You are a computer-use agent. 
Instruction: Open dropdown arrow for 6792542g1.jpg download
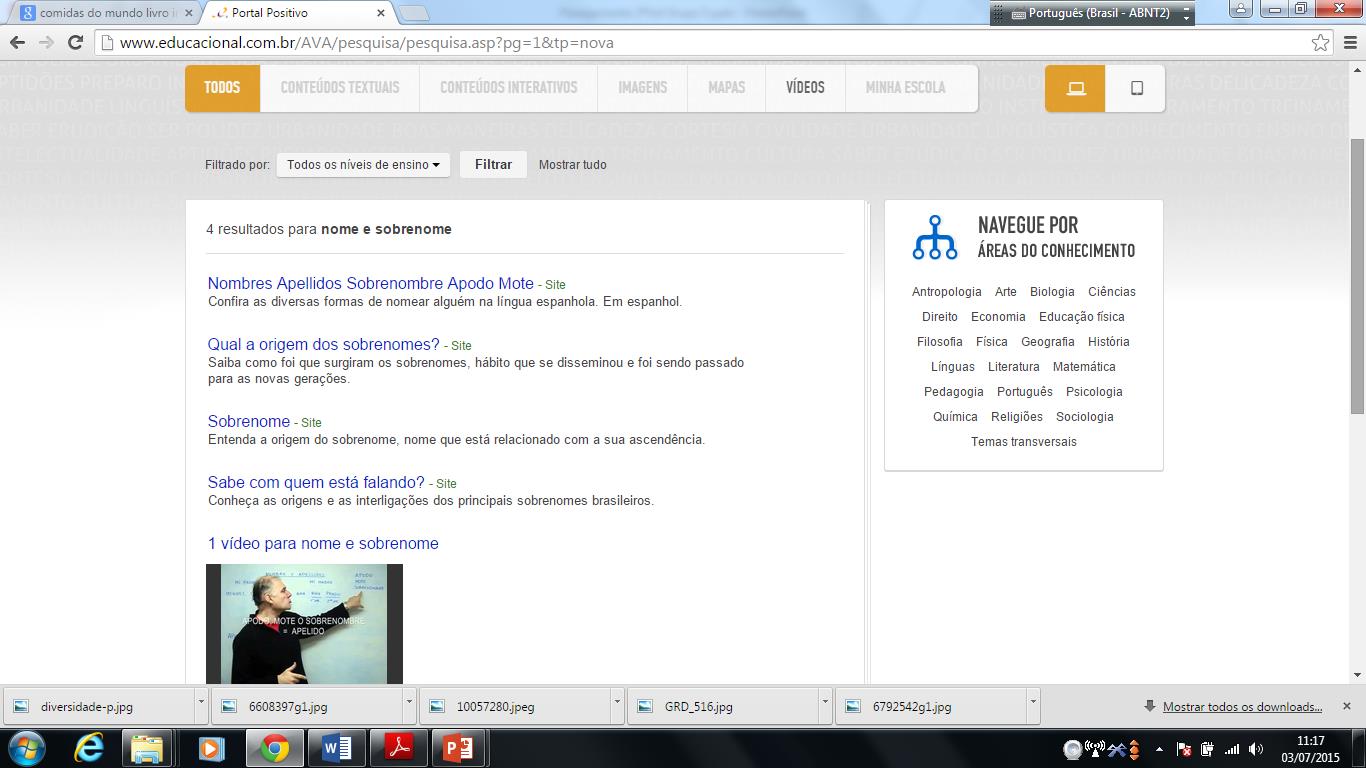pyautogui.click(x=1033, y=705)
